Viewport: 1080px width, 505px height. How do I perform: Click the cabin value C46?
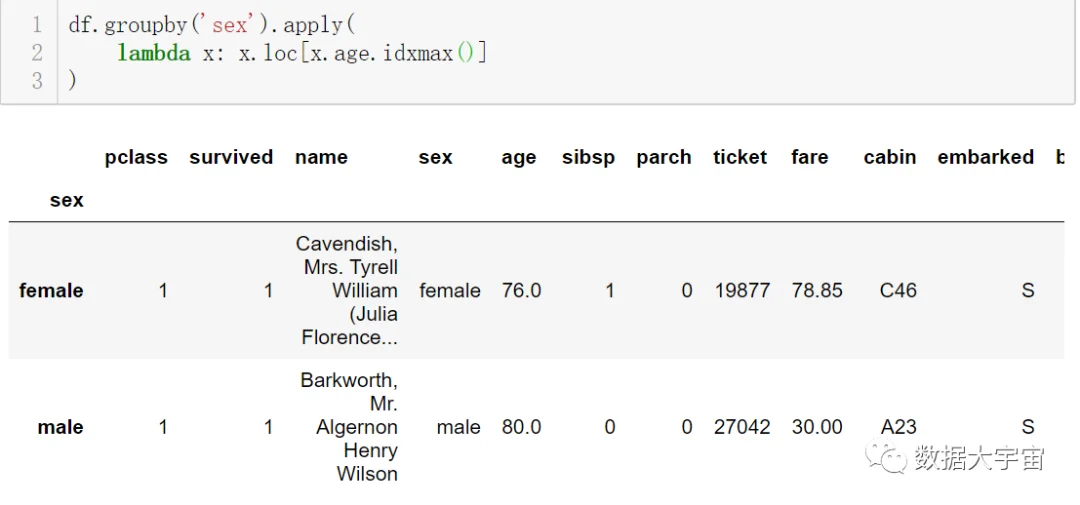tap(898, 291)
